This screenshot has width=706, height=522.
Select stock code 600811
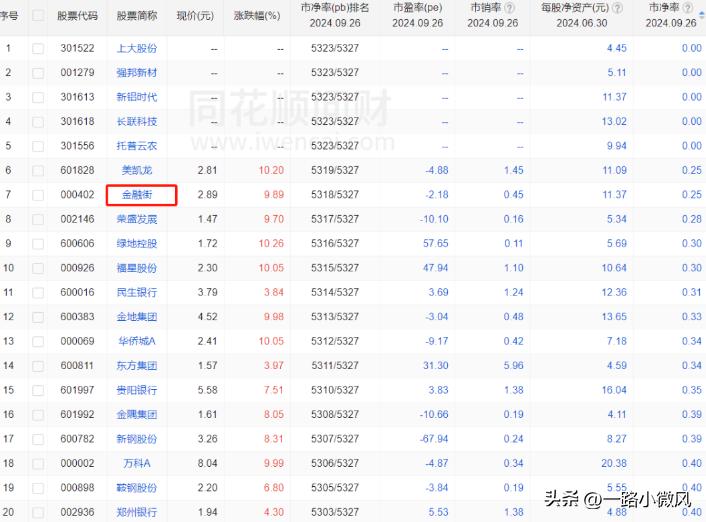pyautogui.click(x=77, y=365)
